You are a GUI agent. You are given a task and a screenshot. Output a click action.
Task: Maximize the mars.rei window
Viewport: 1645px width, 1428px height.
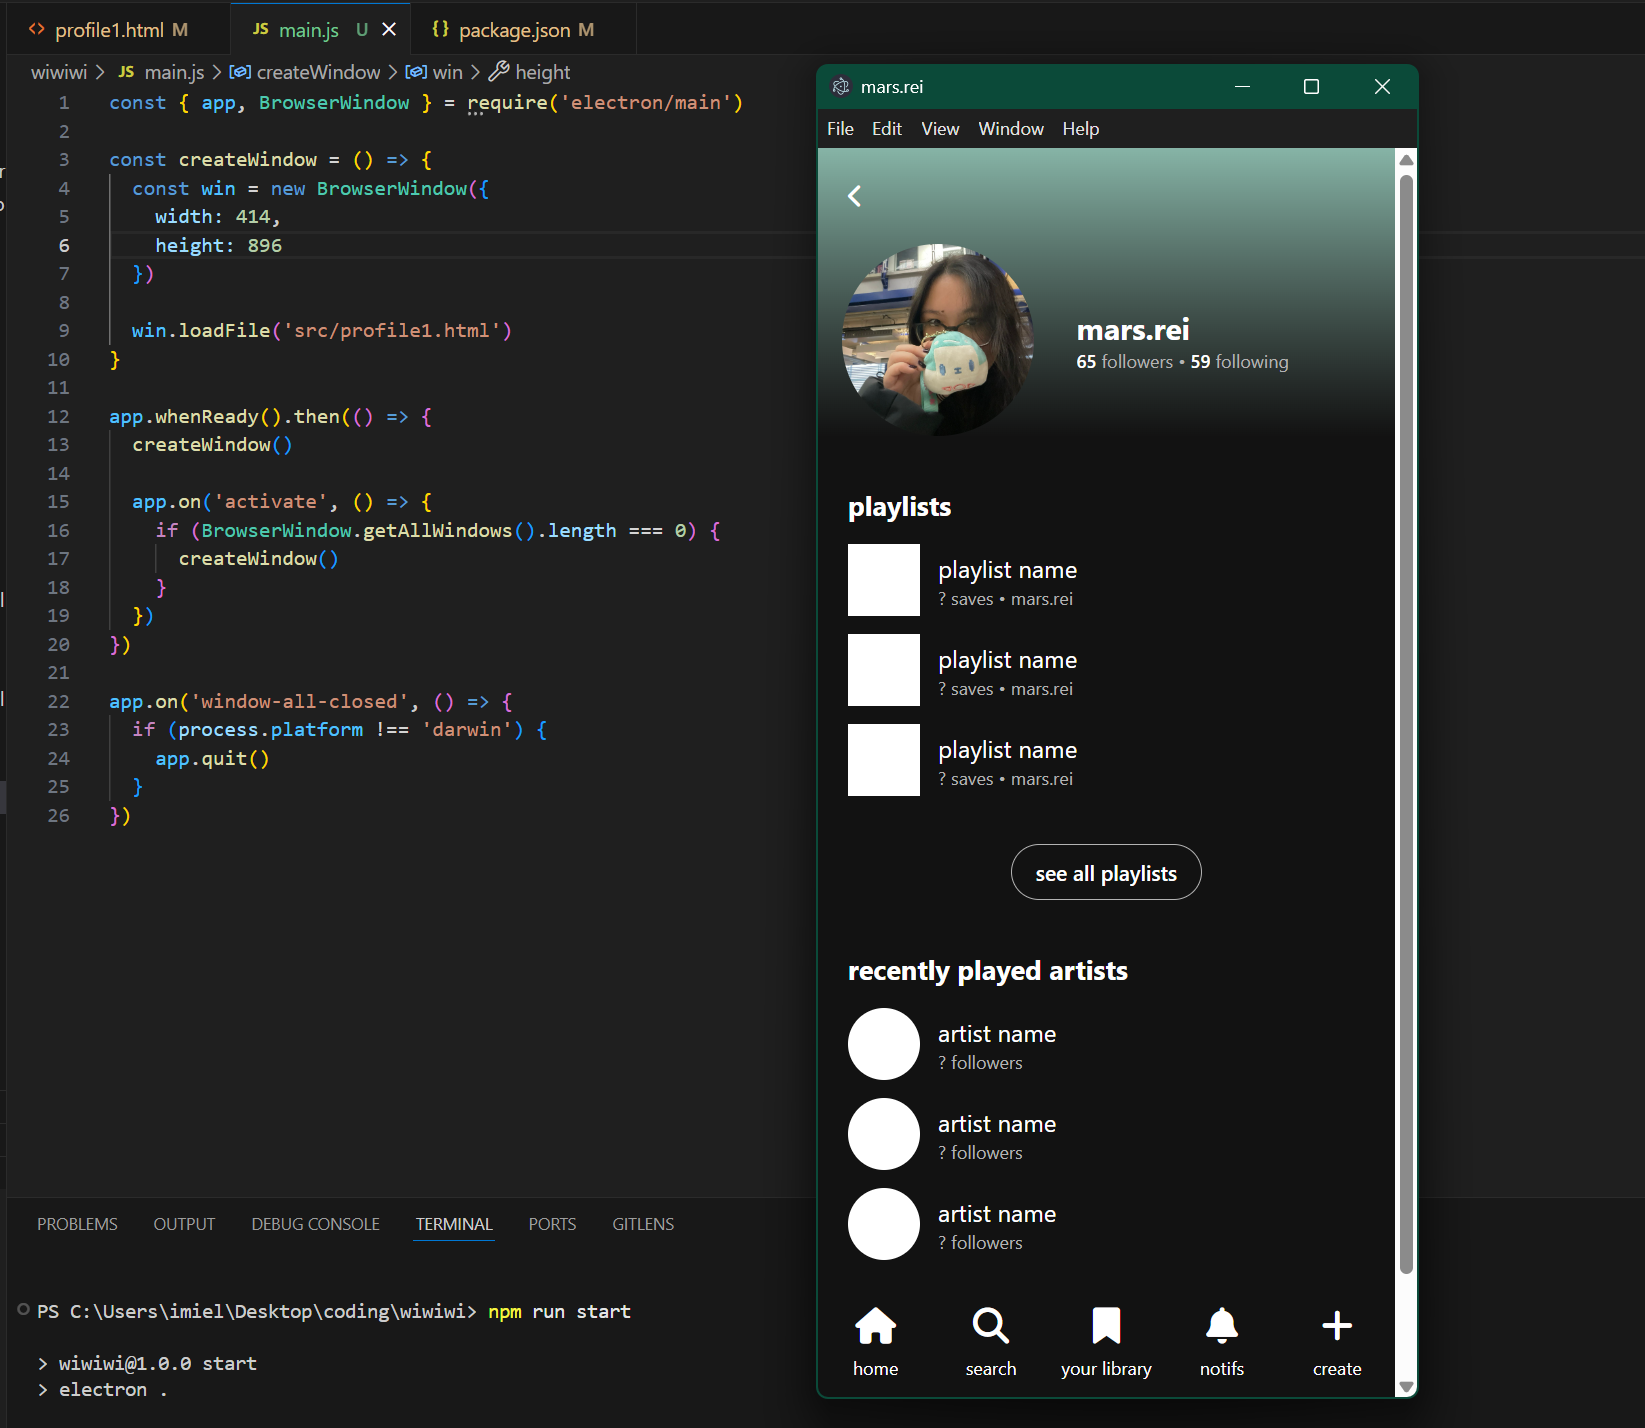pyautogui.click(x=1311, y=87)
